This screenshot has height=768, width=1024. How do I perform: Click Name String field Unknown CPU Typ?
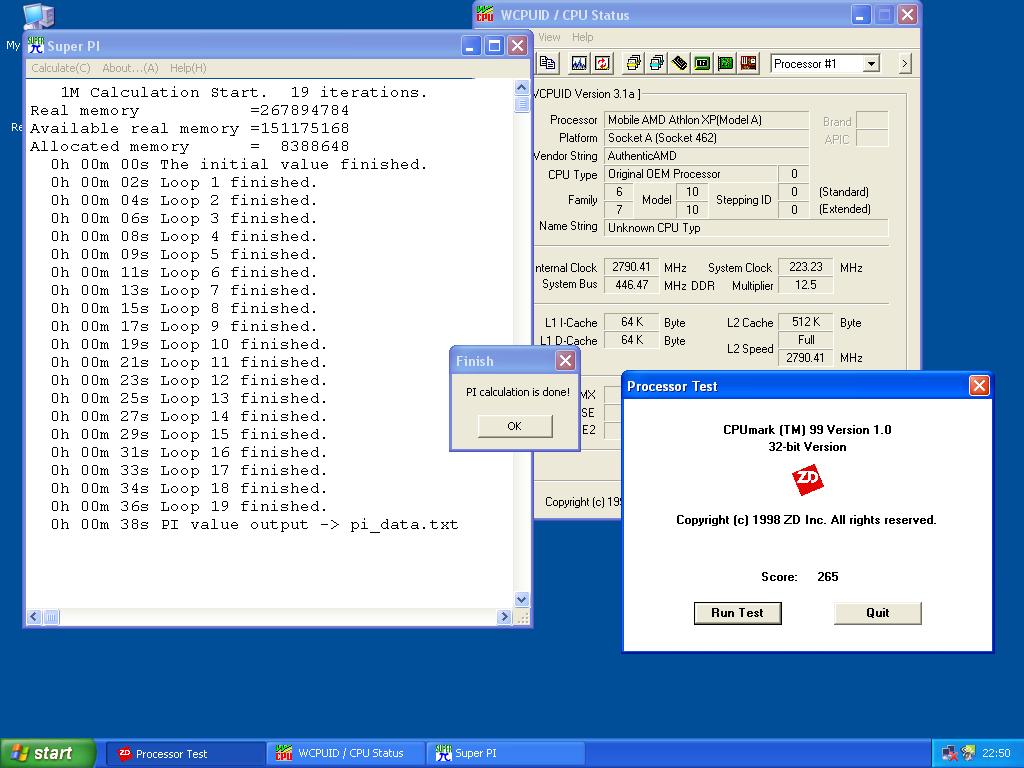[x=746, y=227]
